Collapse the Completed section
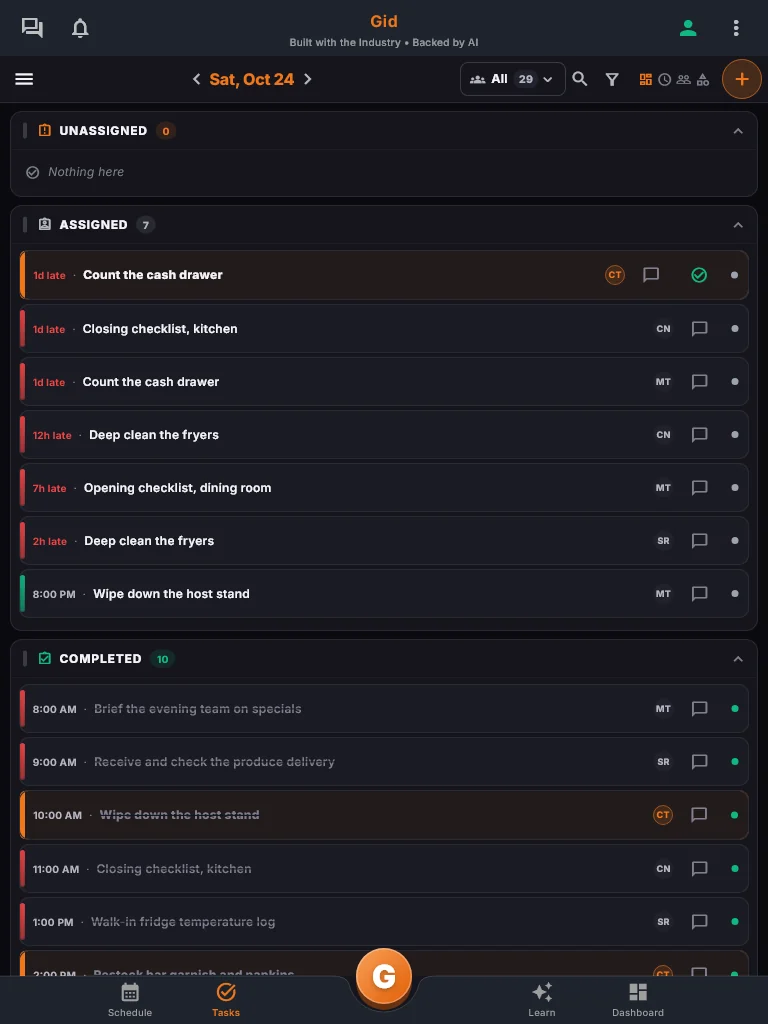 pyautogui.click(x=738, y=659)
